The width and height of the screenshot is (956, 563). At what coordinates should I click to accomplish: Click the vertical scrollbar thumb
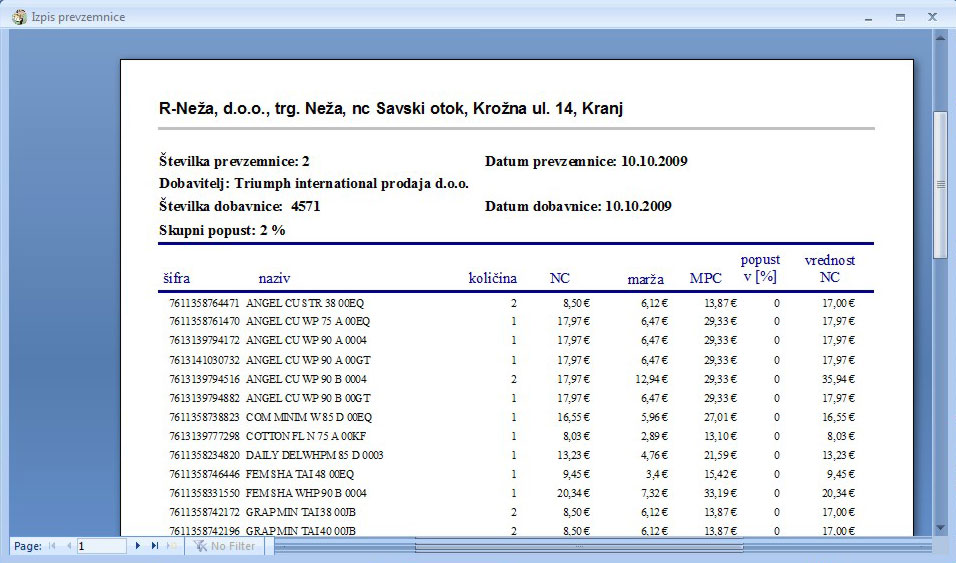coord(940,185)
